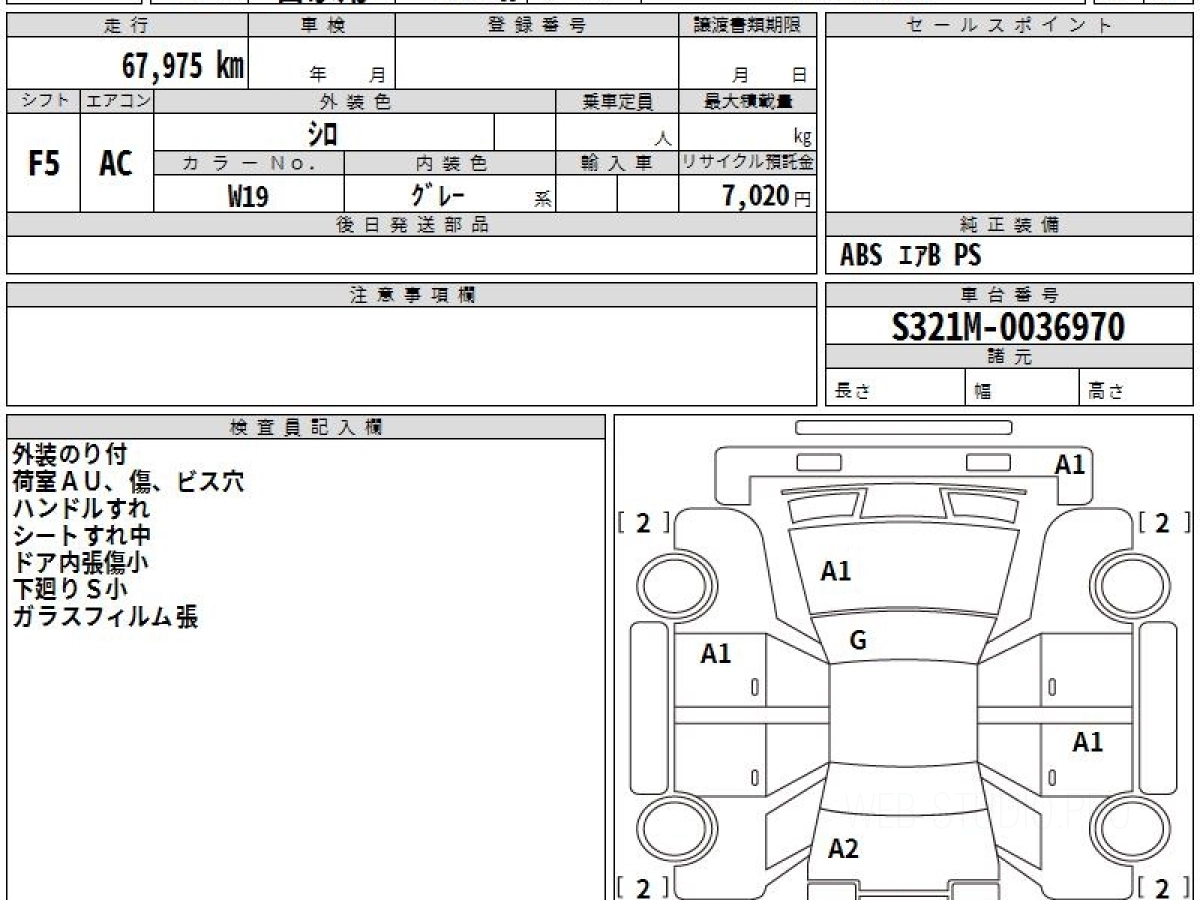The width and height of the screenshot is (1200, 900).
Task: Select the 登録番号 header
Action: pos(537,26)
